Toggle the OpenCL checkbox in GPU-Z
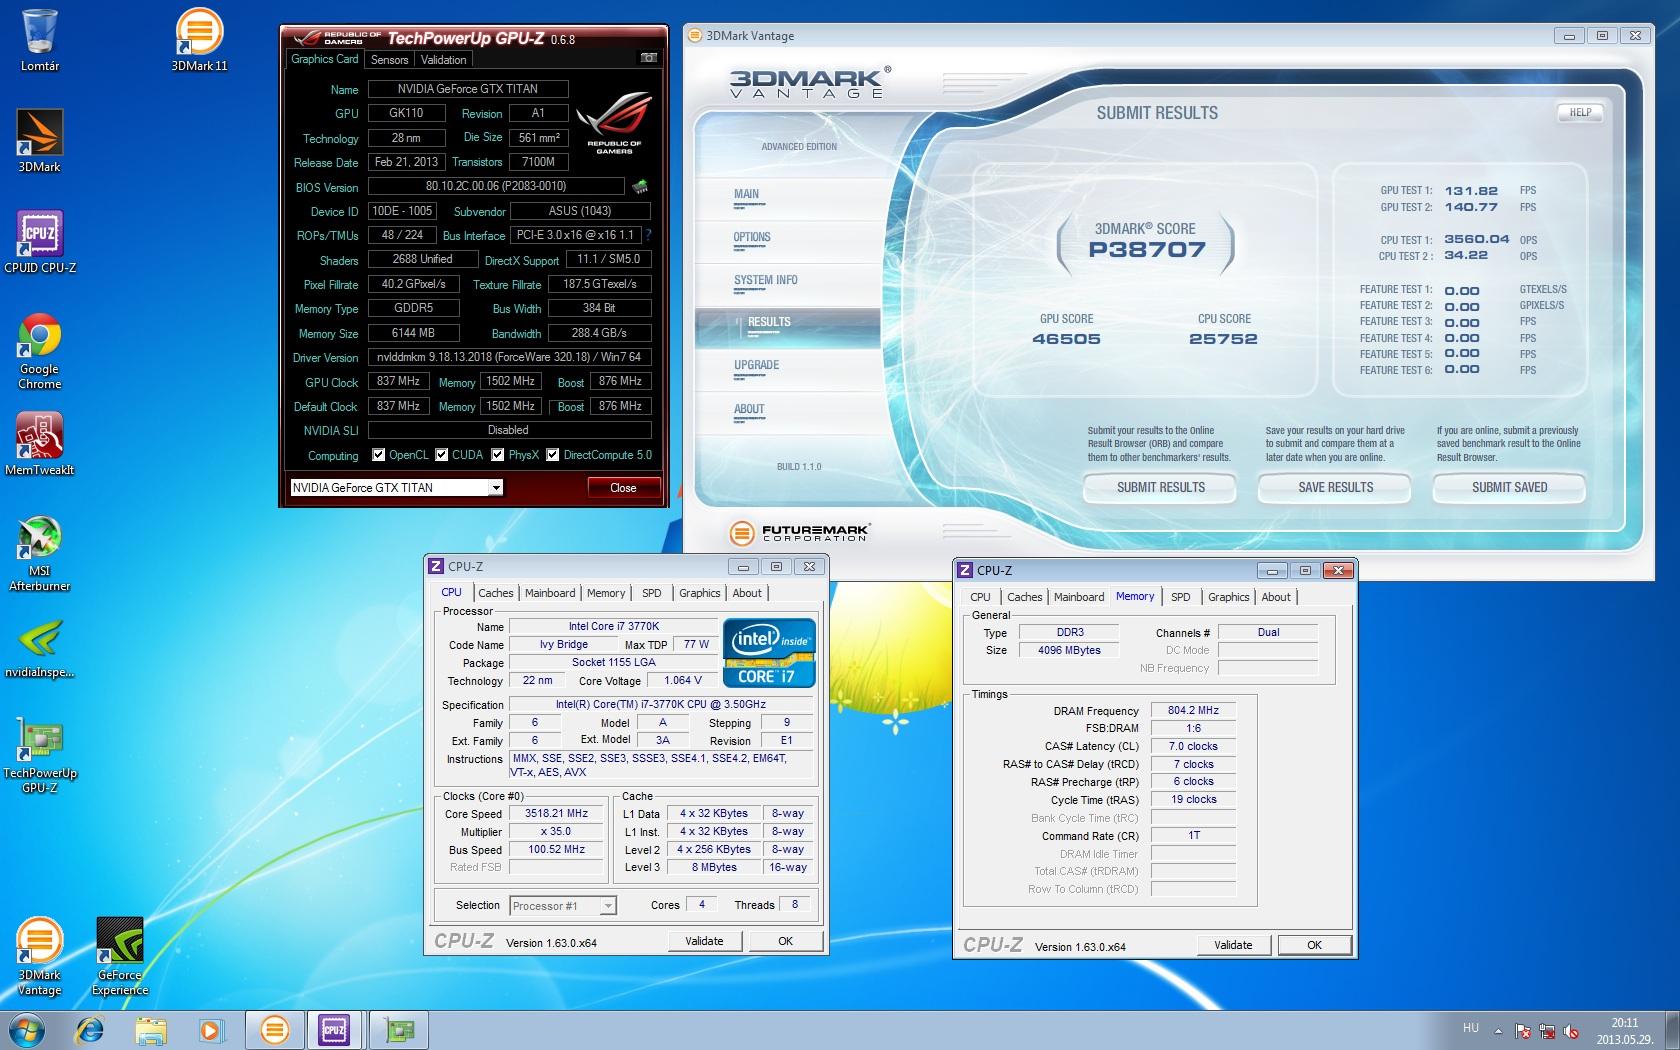The height and width of the screenshot is (1050, 1680). [378, 455]
